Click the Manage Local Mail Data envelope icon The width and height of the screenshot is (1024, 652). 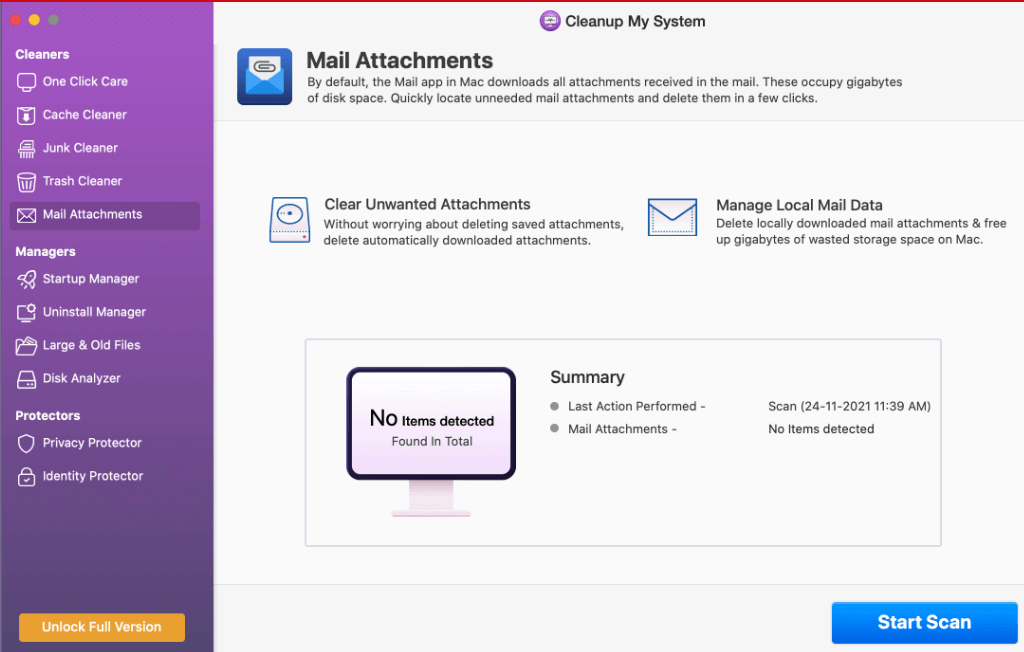[x=672, y=217]
